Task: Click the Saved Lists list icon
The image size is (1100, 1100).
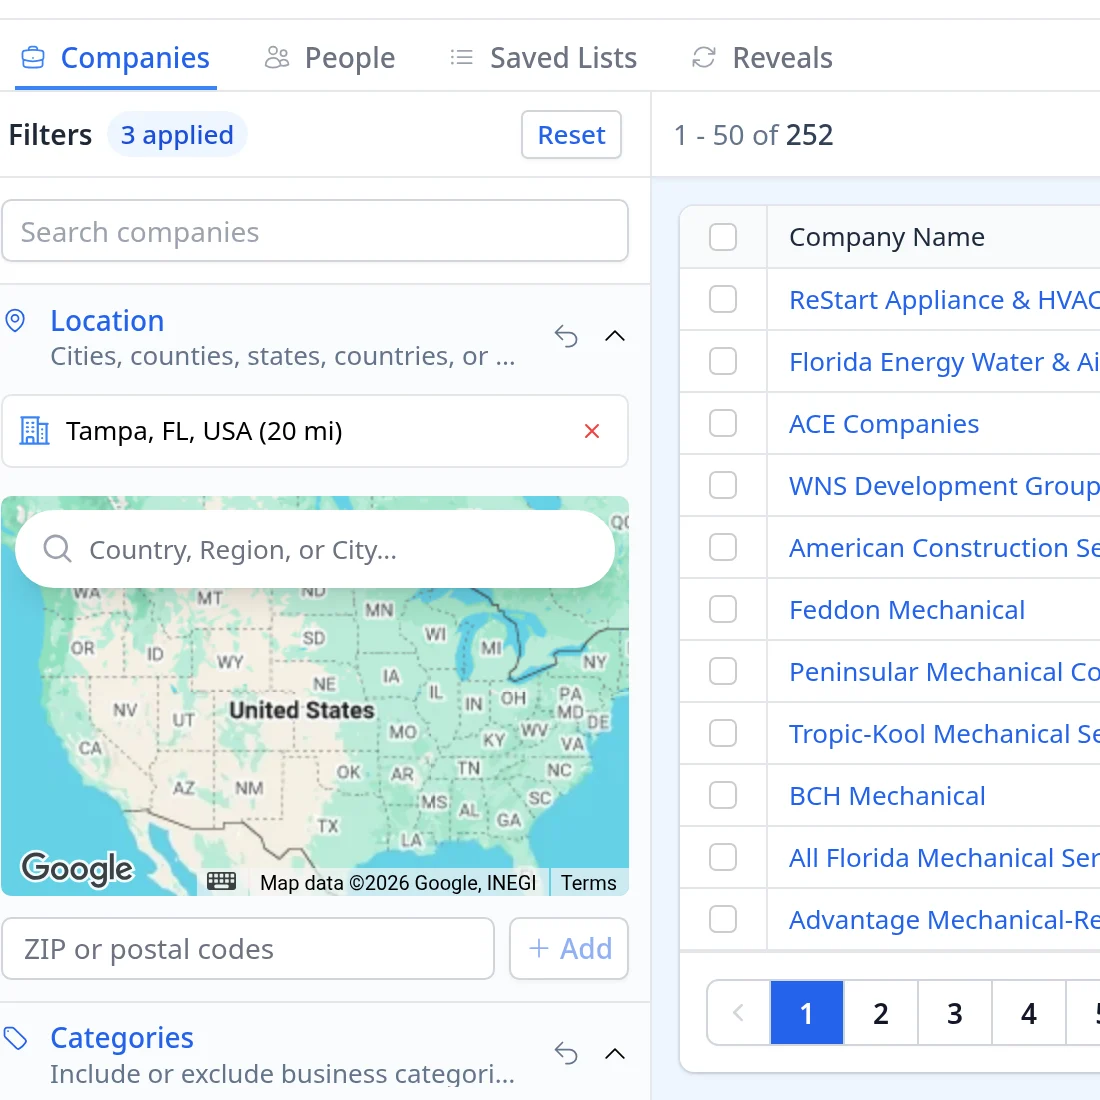Action: pos(462,58)
